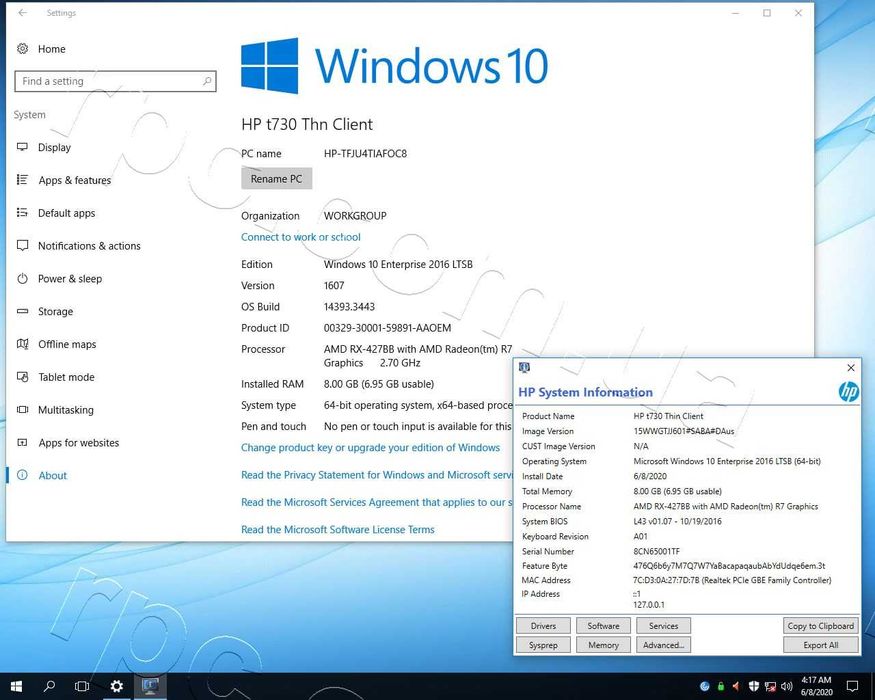The height and width of the screenshot is (700, 875).
Task: Click Install Date value in HP System Information
Action: pos(650,476)
